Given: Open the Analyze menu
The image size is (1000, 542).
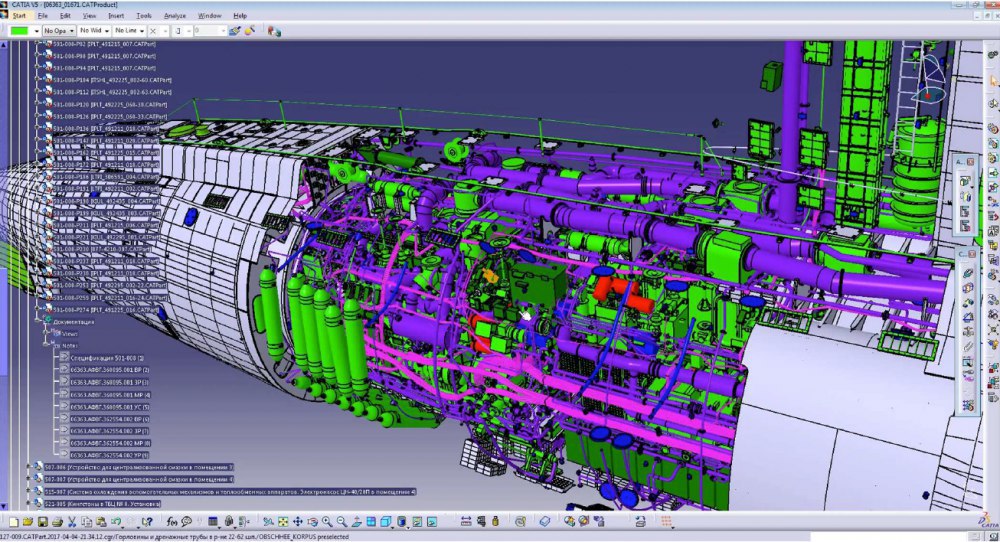Looking at the screenshot, I should (x=175, y=15).
